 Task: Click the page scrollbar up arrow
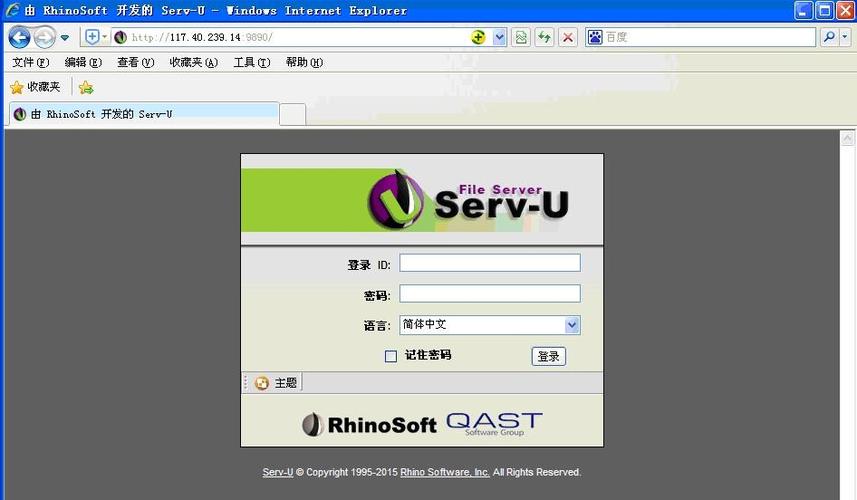coord(847,138)
